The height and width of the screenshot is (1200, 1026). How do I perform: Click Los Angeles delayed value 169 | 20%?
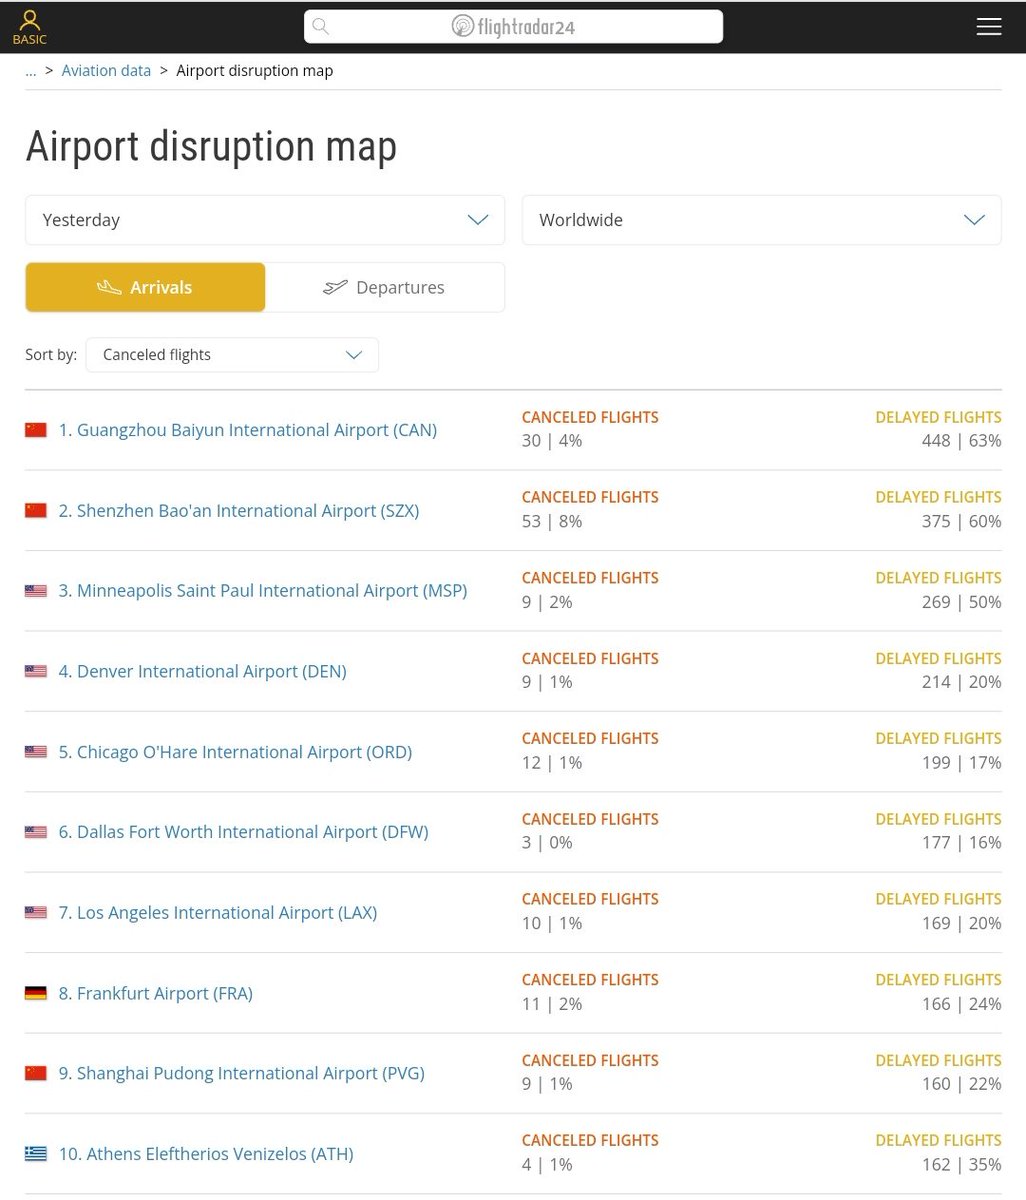coord(961,923)
